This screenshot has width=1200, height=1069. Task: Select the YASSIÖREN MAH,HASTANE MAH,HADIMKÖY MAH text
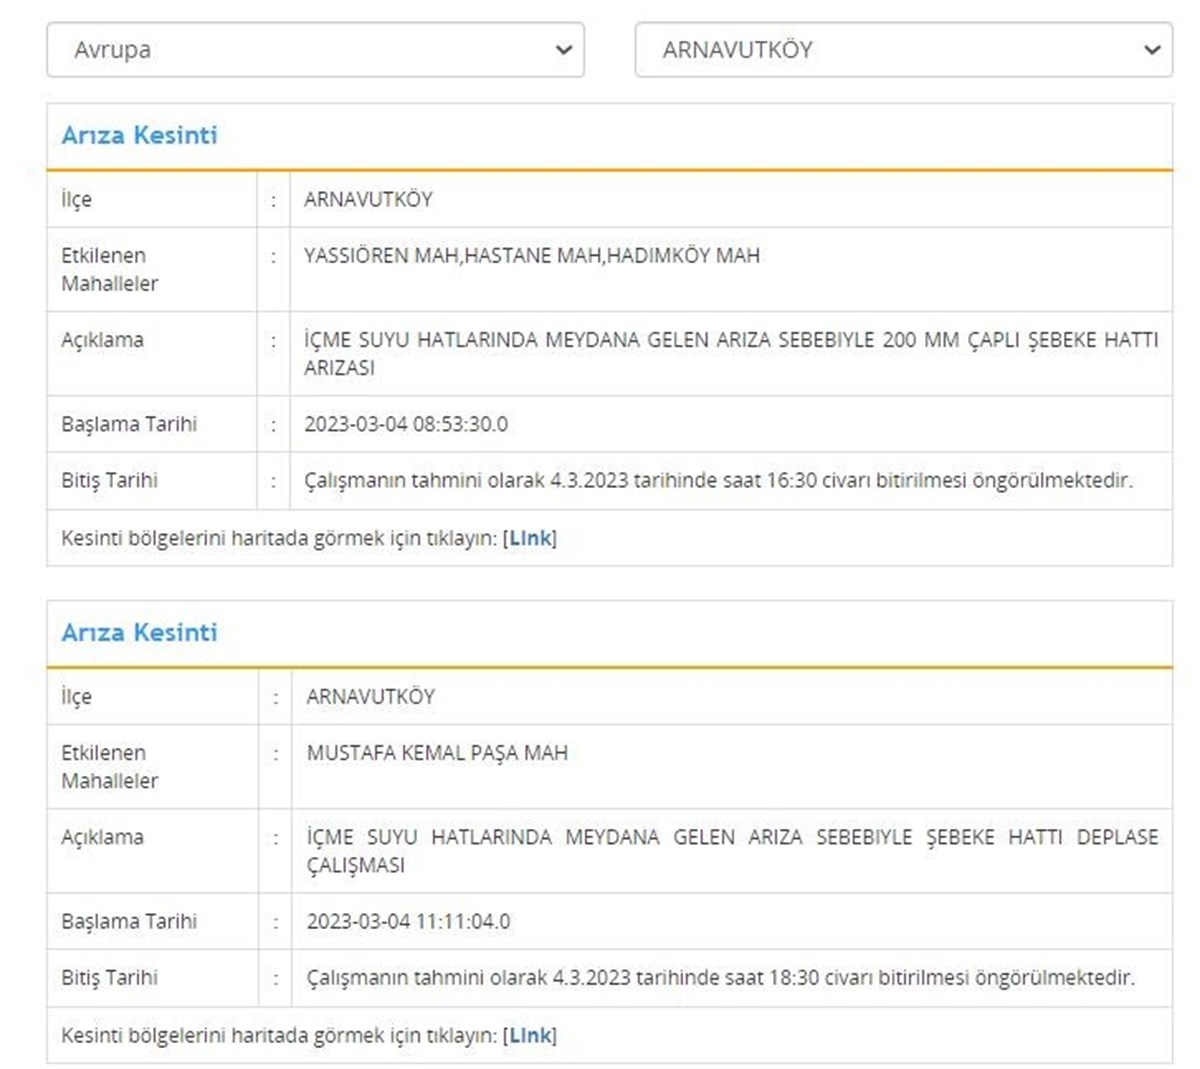tap(531, 256)
